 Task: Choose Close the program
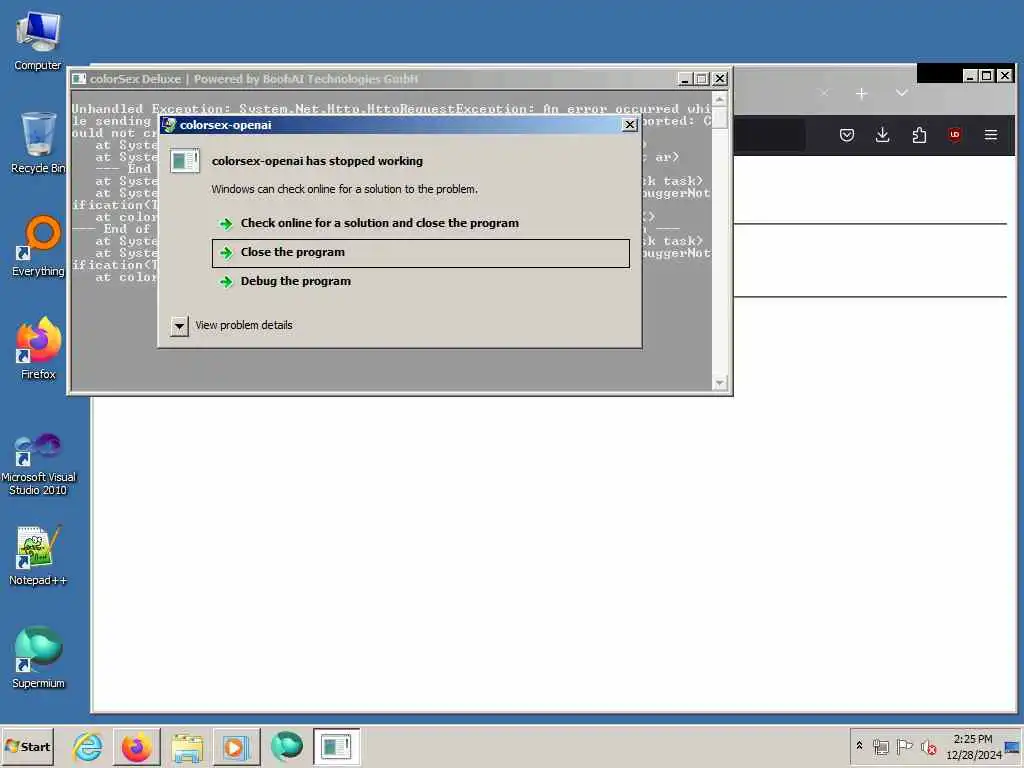[421, 253]
